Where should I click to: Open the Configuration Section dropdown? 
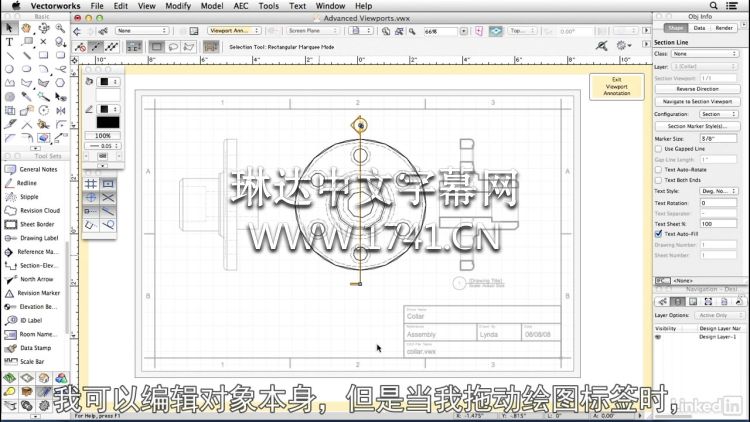click(x=718, y=114)
